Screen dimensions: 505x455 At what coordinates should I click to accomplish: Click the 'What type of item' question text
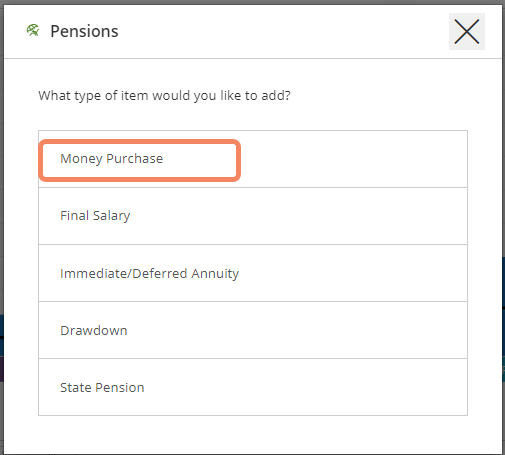[164, 96]
